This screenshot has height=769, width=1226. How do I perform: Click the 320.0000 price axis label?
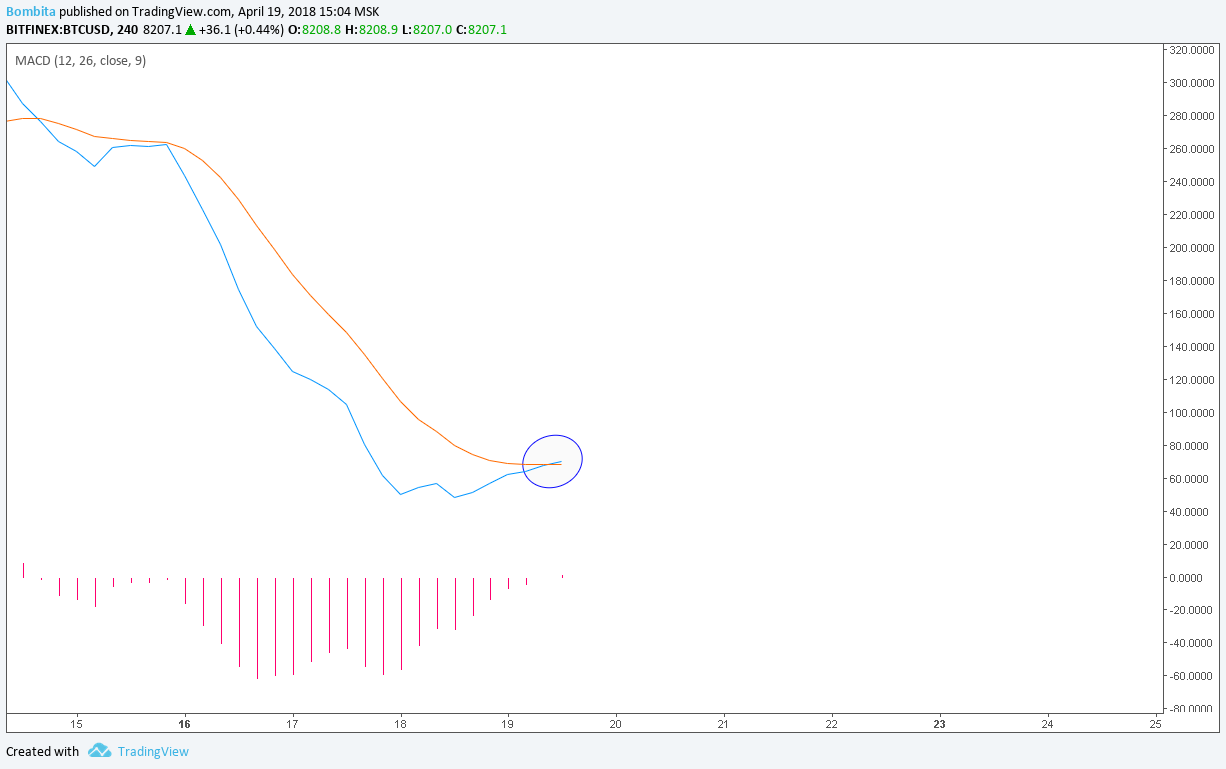click(1191, 50)
